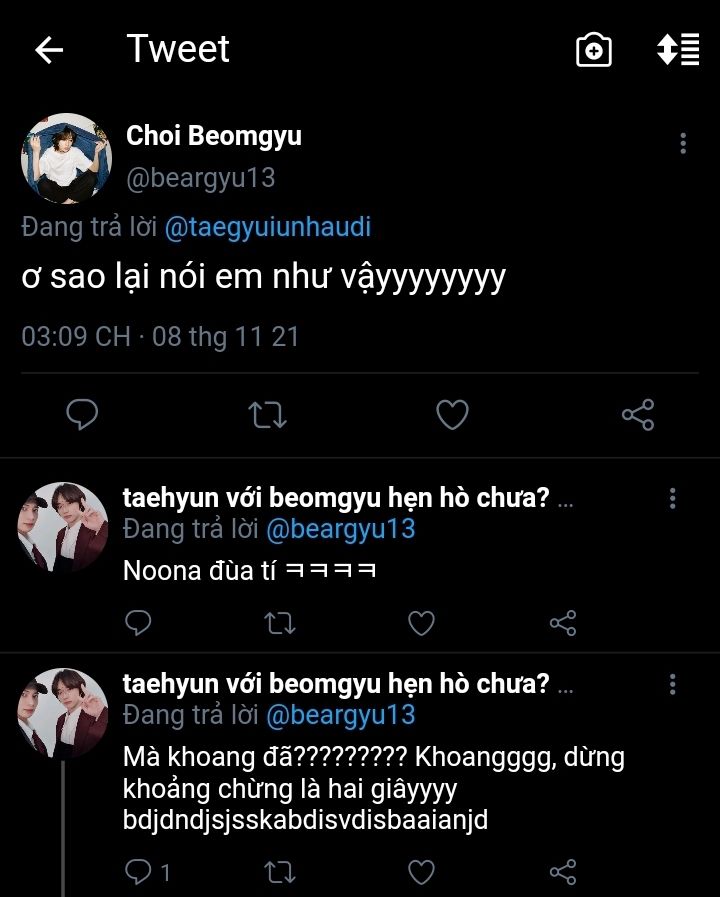Go back using the arrow icon
This screenshot has width=720, height=897.
click(49, 51)
